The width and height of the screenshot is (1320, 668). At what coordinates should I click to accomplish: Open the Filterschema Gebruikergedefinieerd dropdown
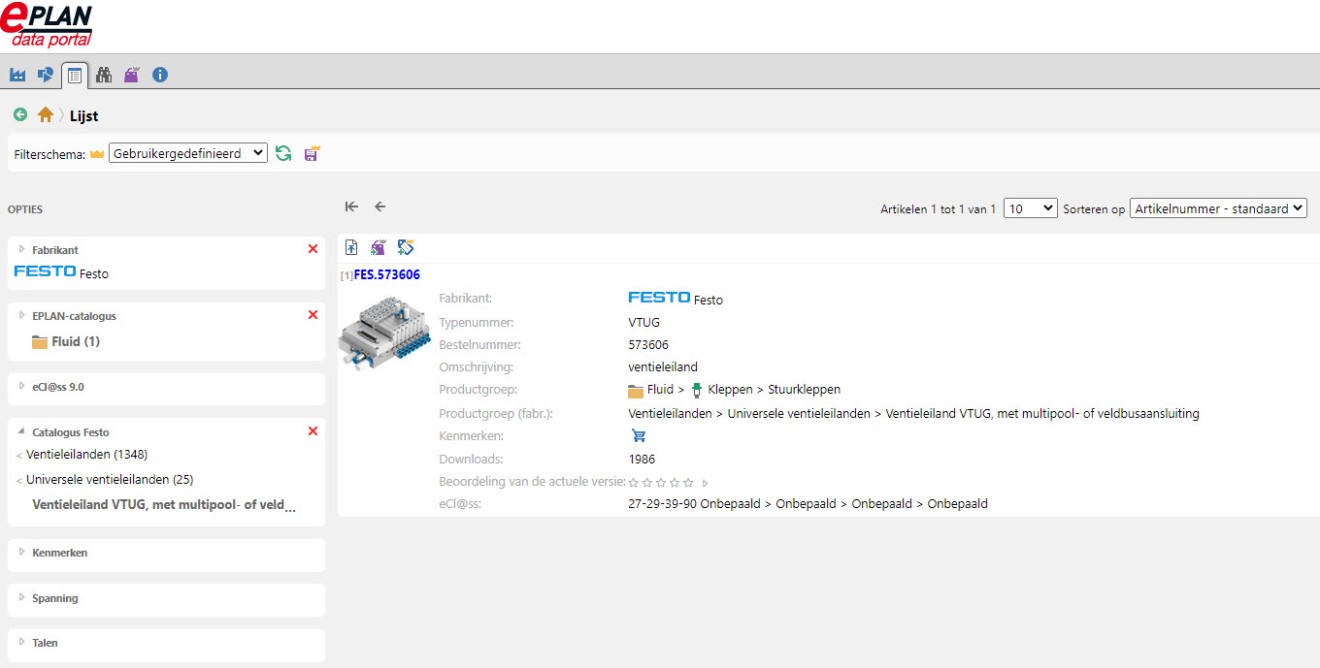pyautogui.click(x=188, y=154)
